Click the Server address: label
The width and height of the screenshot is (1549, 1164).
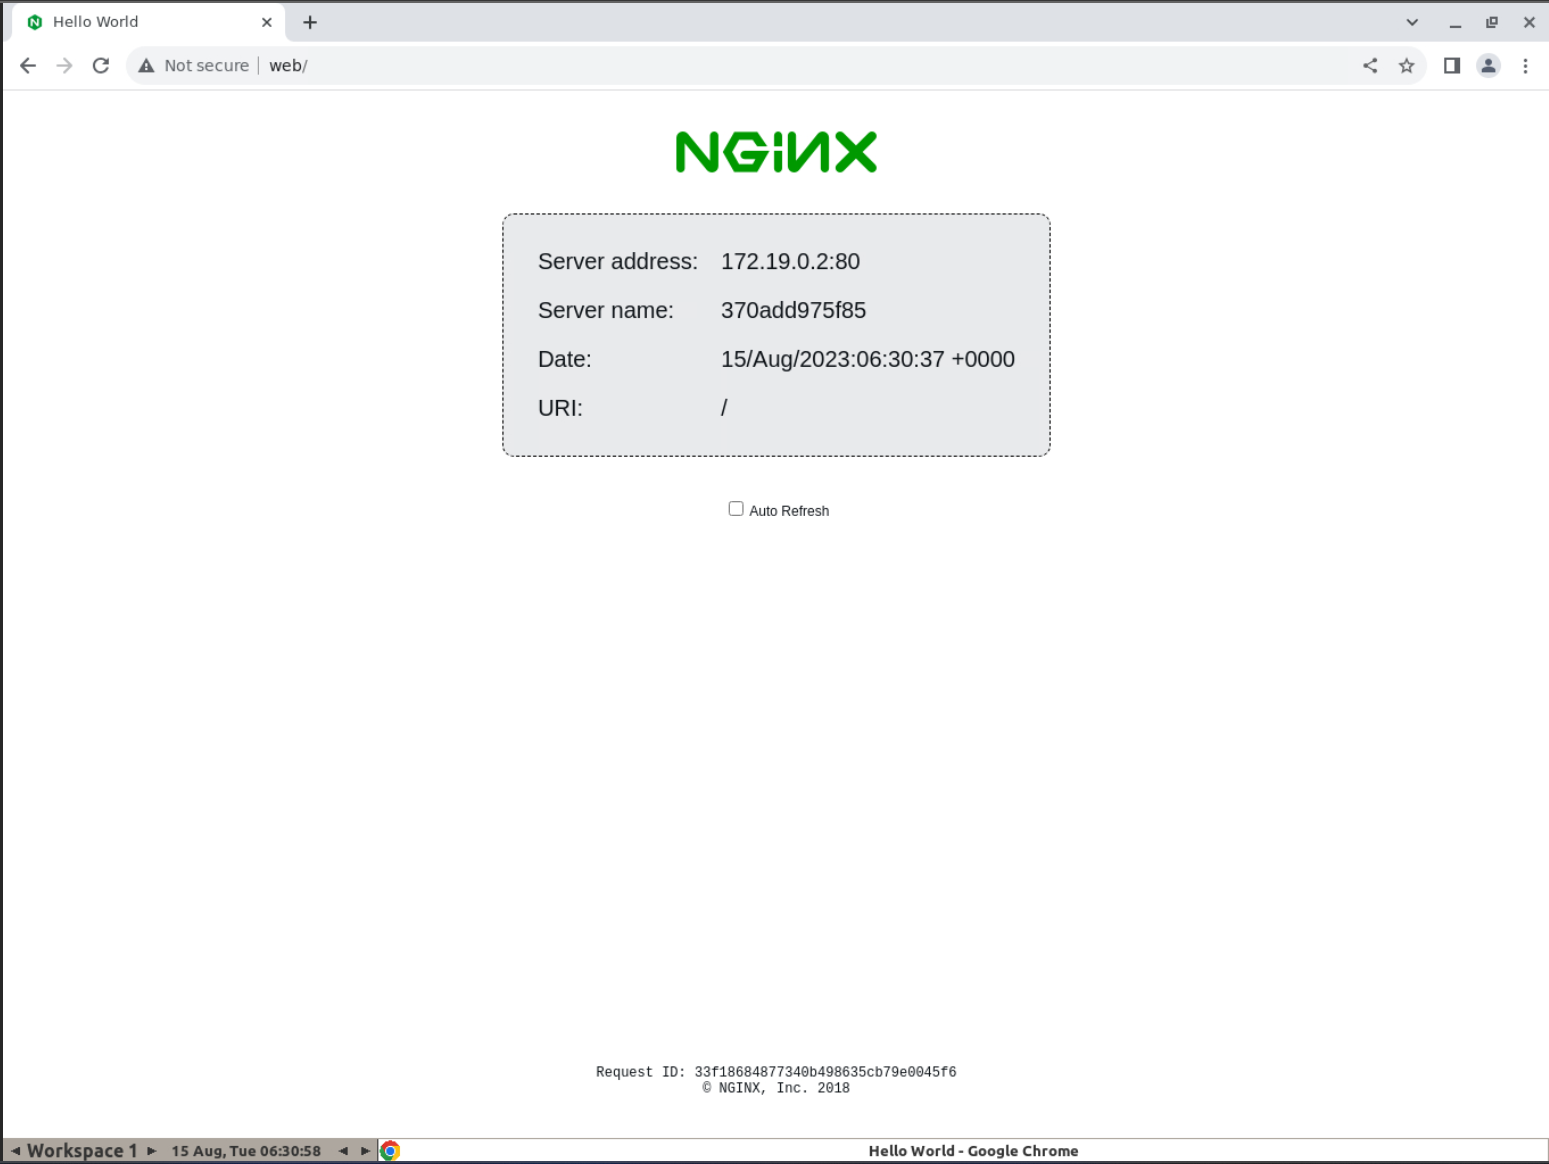[618, 262]
